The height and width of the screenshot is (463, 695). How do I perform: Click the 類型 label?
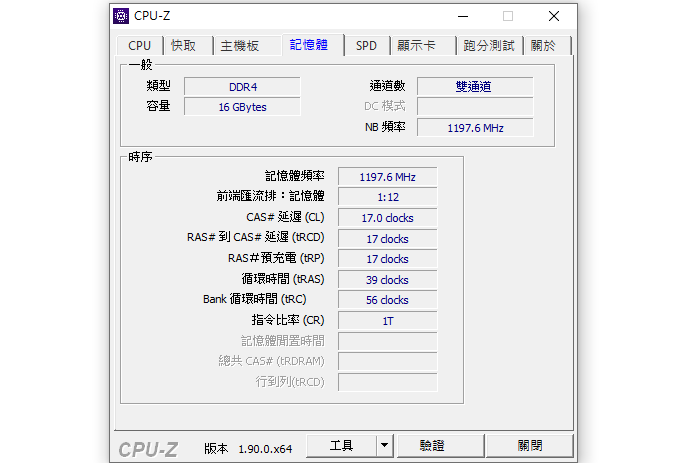coord(158,86)
